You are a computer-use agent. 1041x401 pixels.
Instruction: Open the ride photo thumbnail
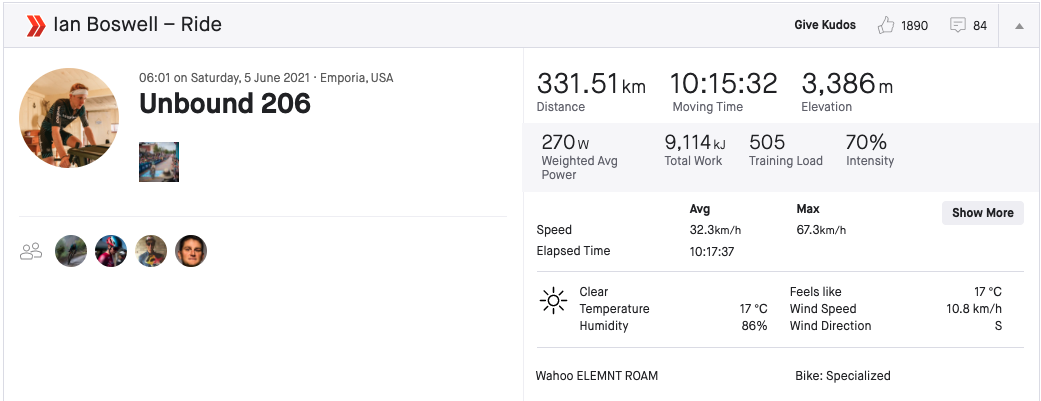click(x=159, y=161)
